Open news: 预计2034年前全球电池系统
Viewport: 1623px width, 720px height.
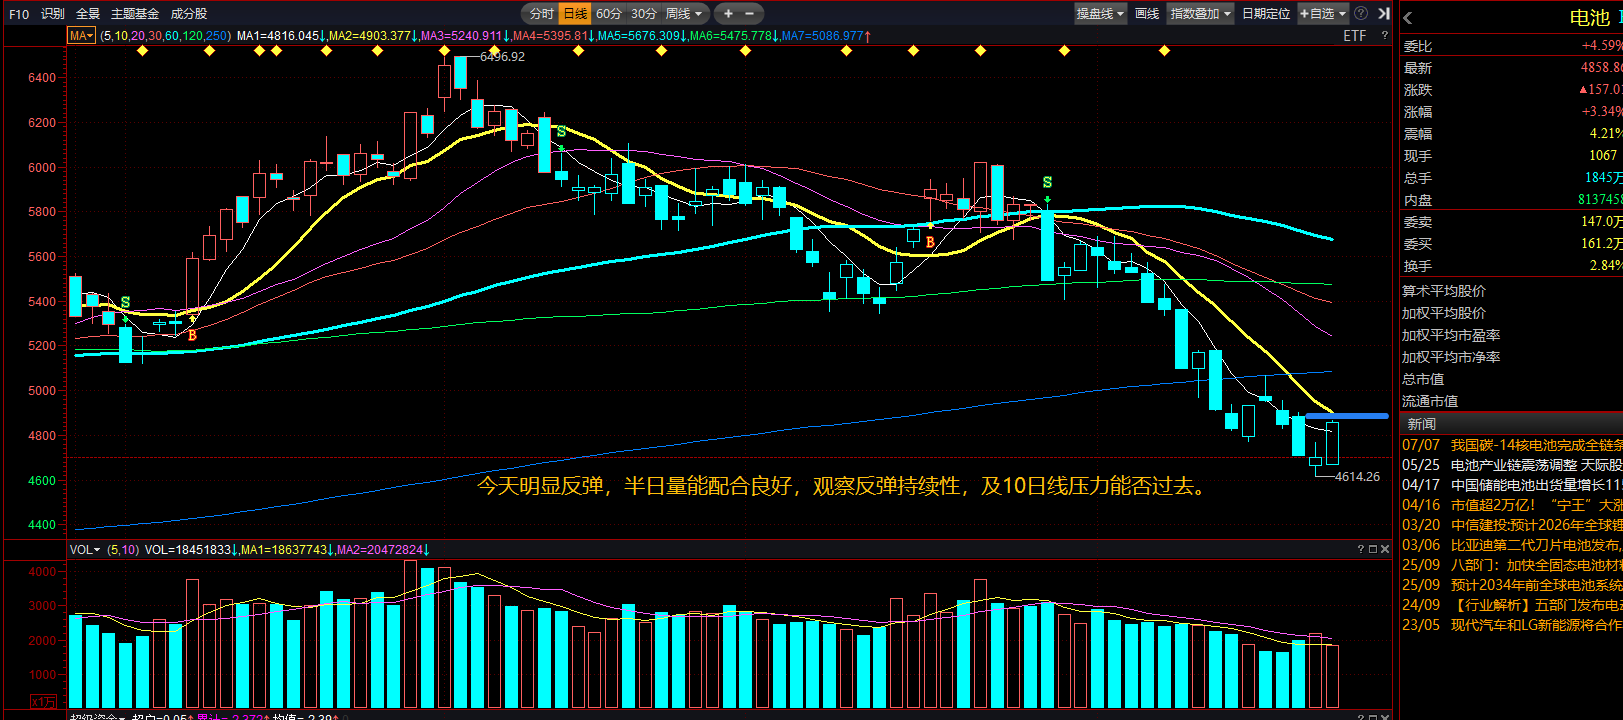[x=1537, y=585]
